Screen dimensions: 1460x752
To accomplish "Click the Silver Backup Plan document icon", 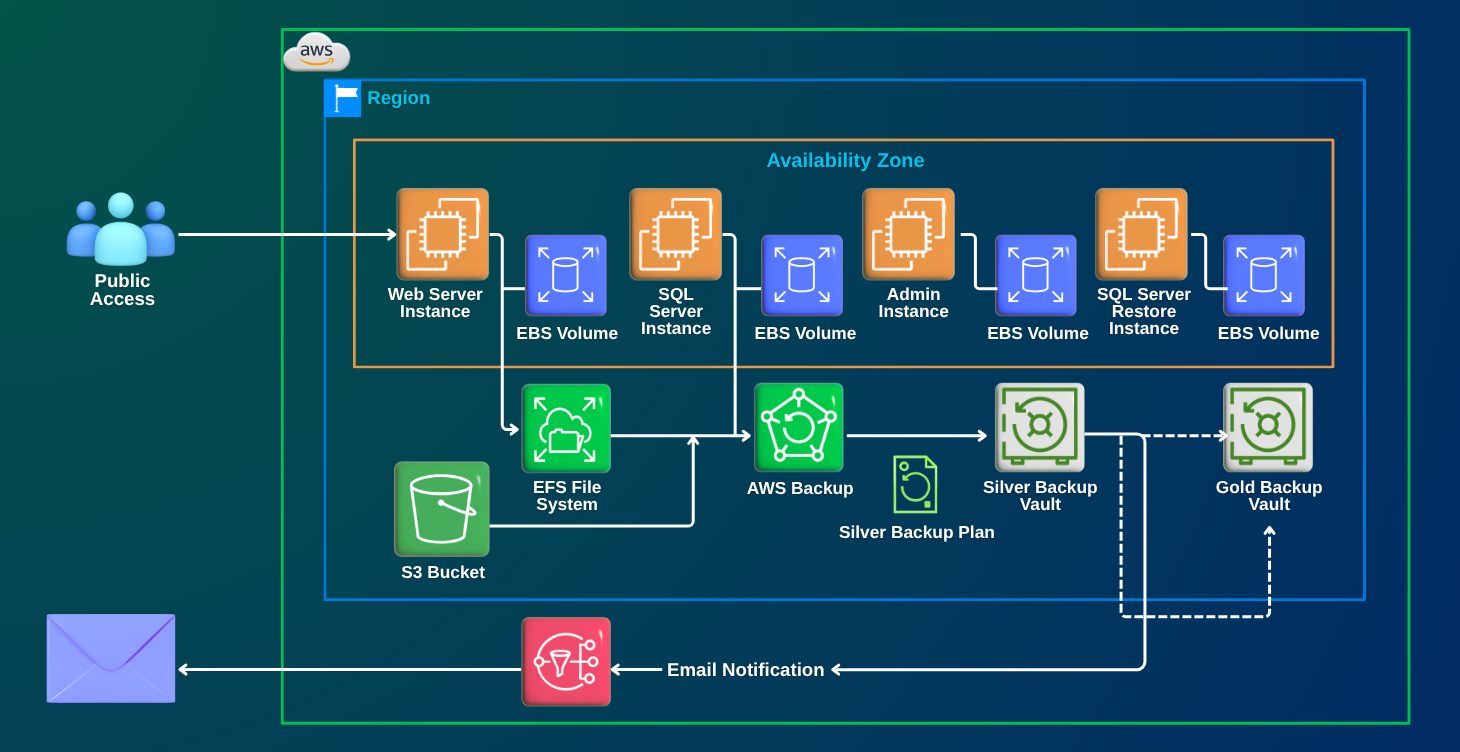I will [x=915, y=485].
